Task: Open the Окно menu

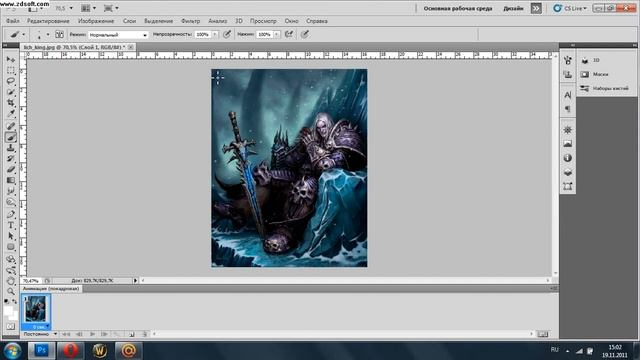Action: (x=291, y=21)
